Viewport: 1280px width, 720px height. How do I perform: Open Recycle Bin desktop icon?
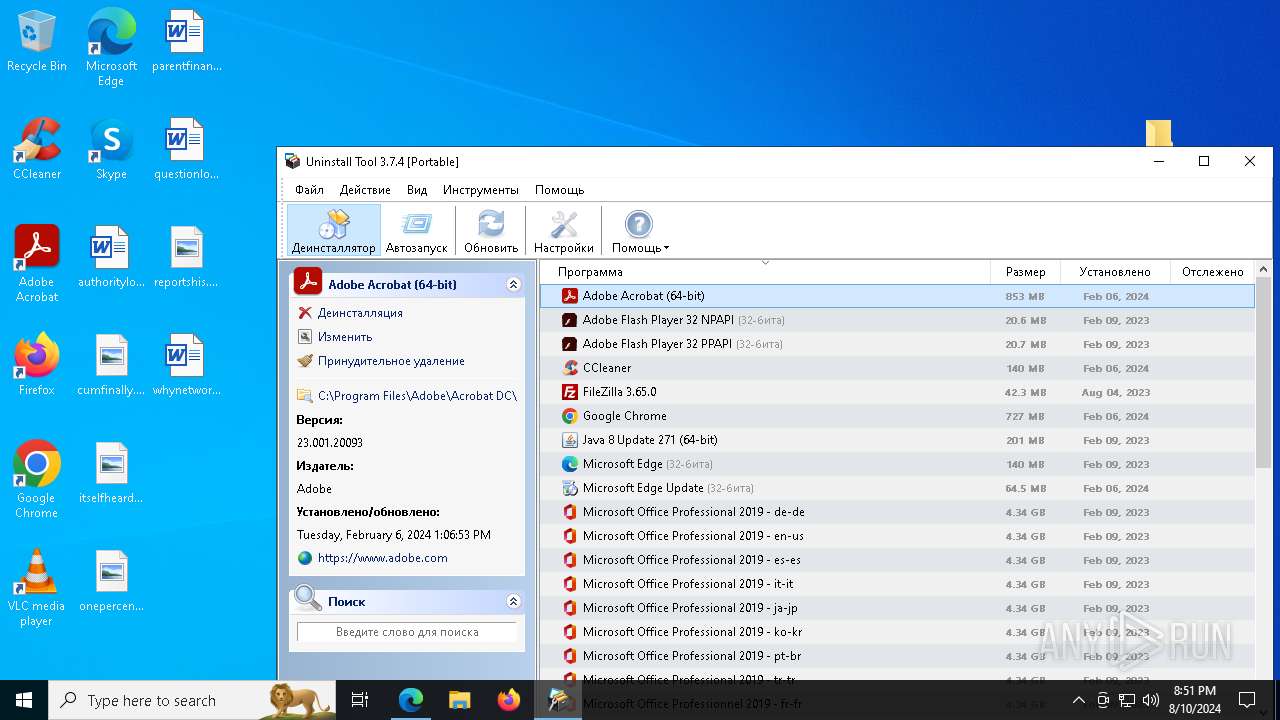click(37, 42)
